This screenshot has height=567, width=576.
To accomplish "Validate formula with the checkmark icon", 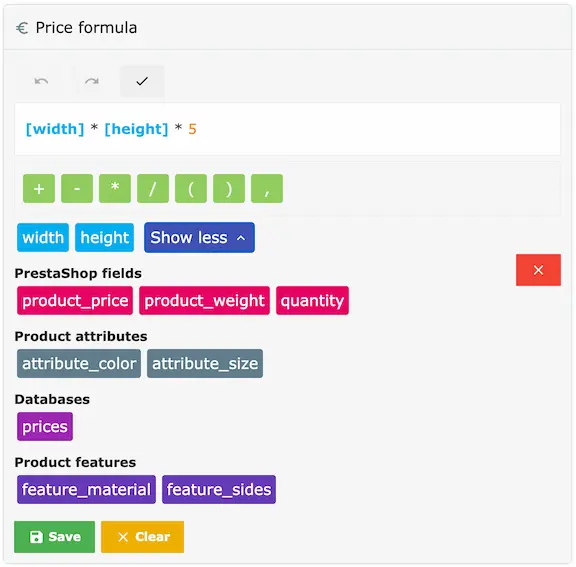I will (142, 81).
